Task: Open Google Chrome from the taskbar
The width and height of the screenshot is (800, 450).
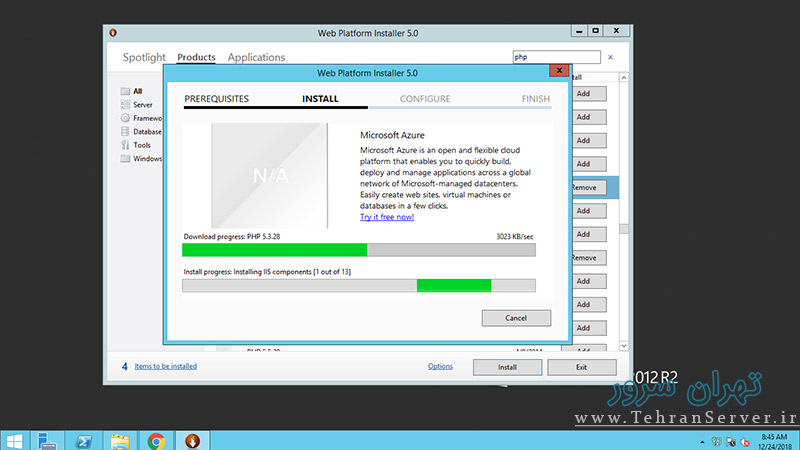Action: pyautogui.click(x=156, y=440)
